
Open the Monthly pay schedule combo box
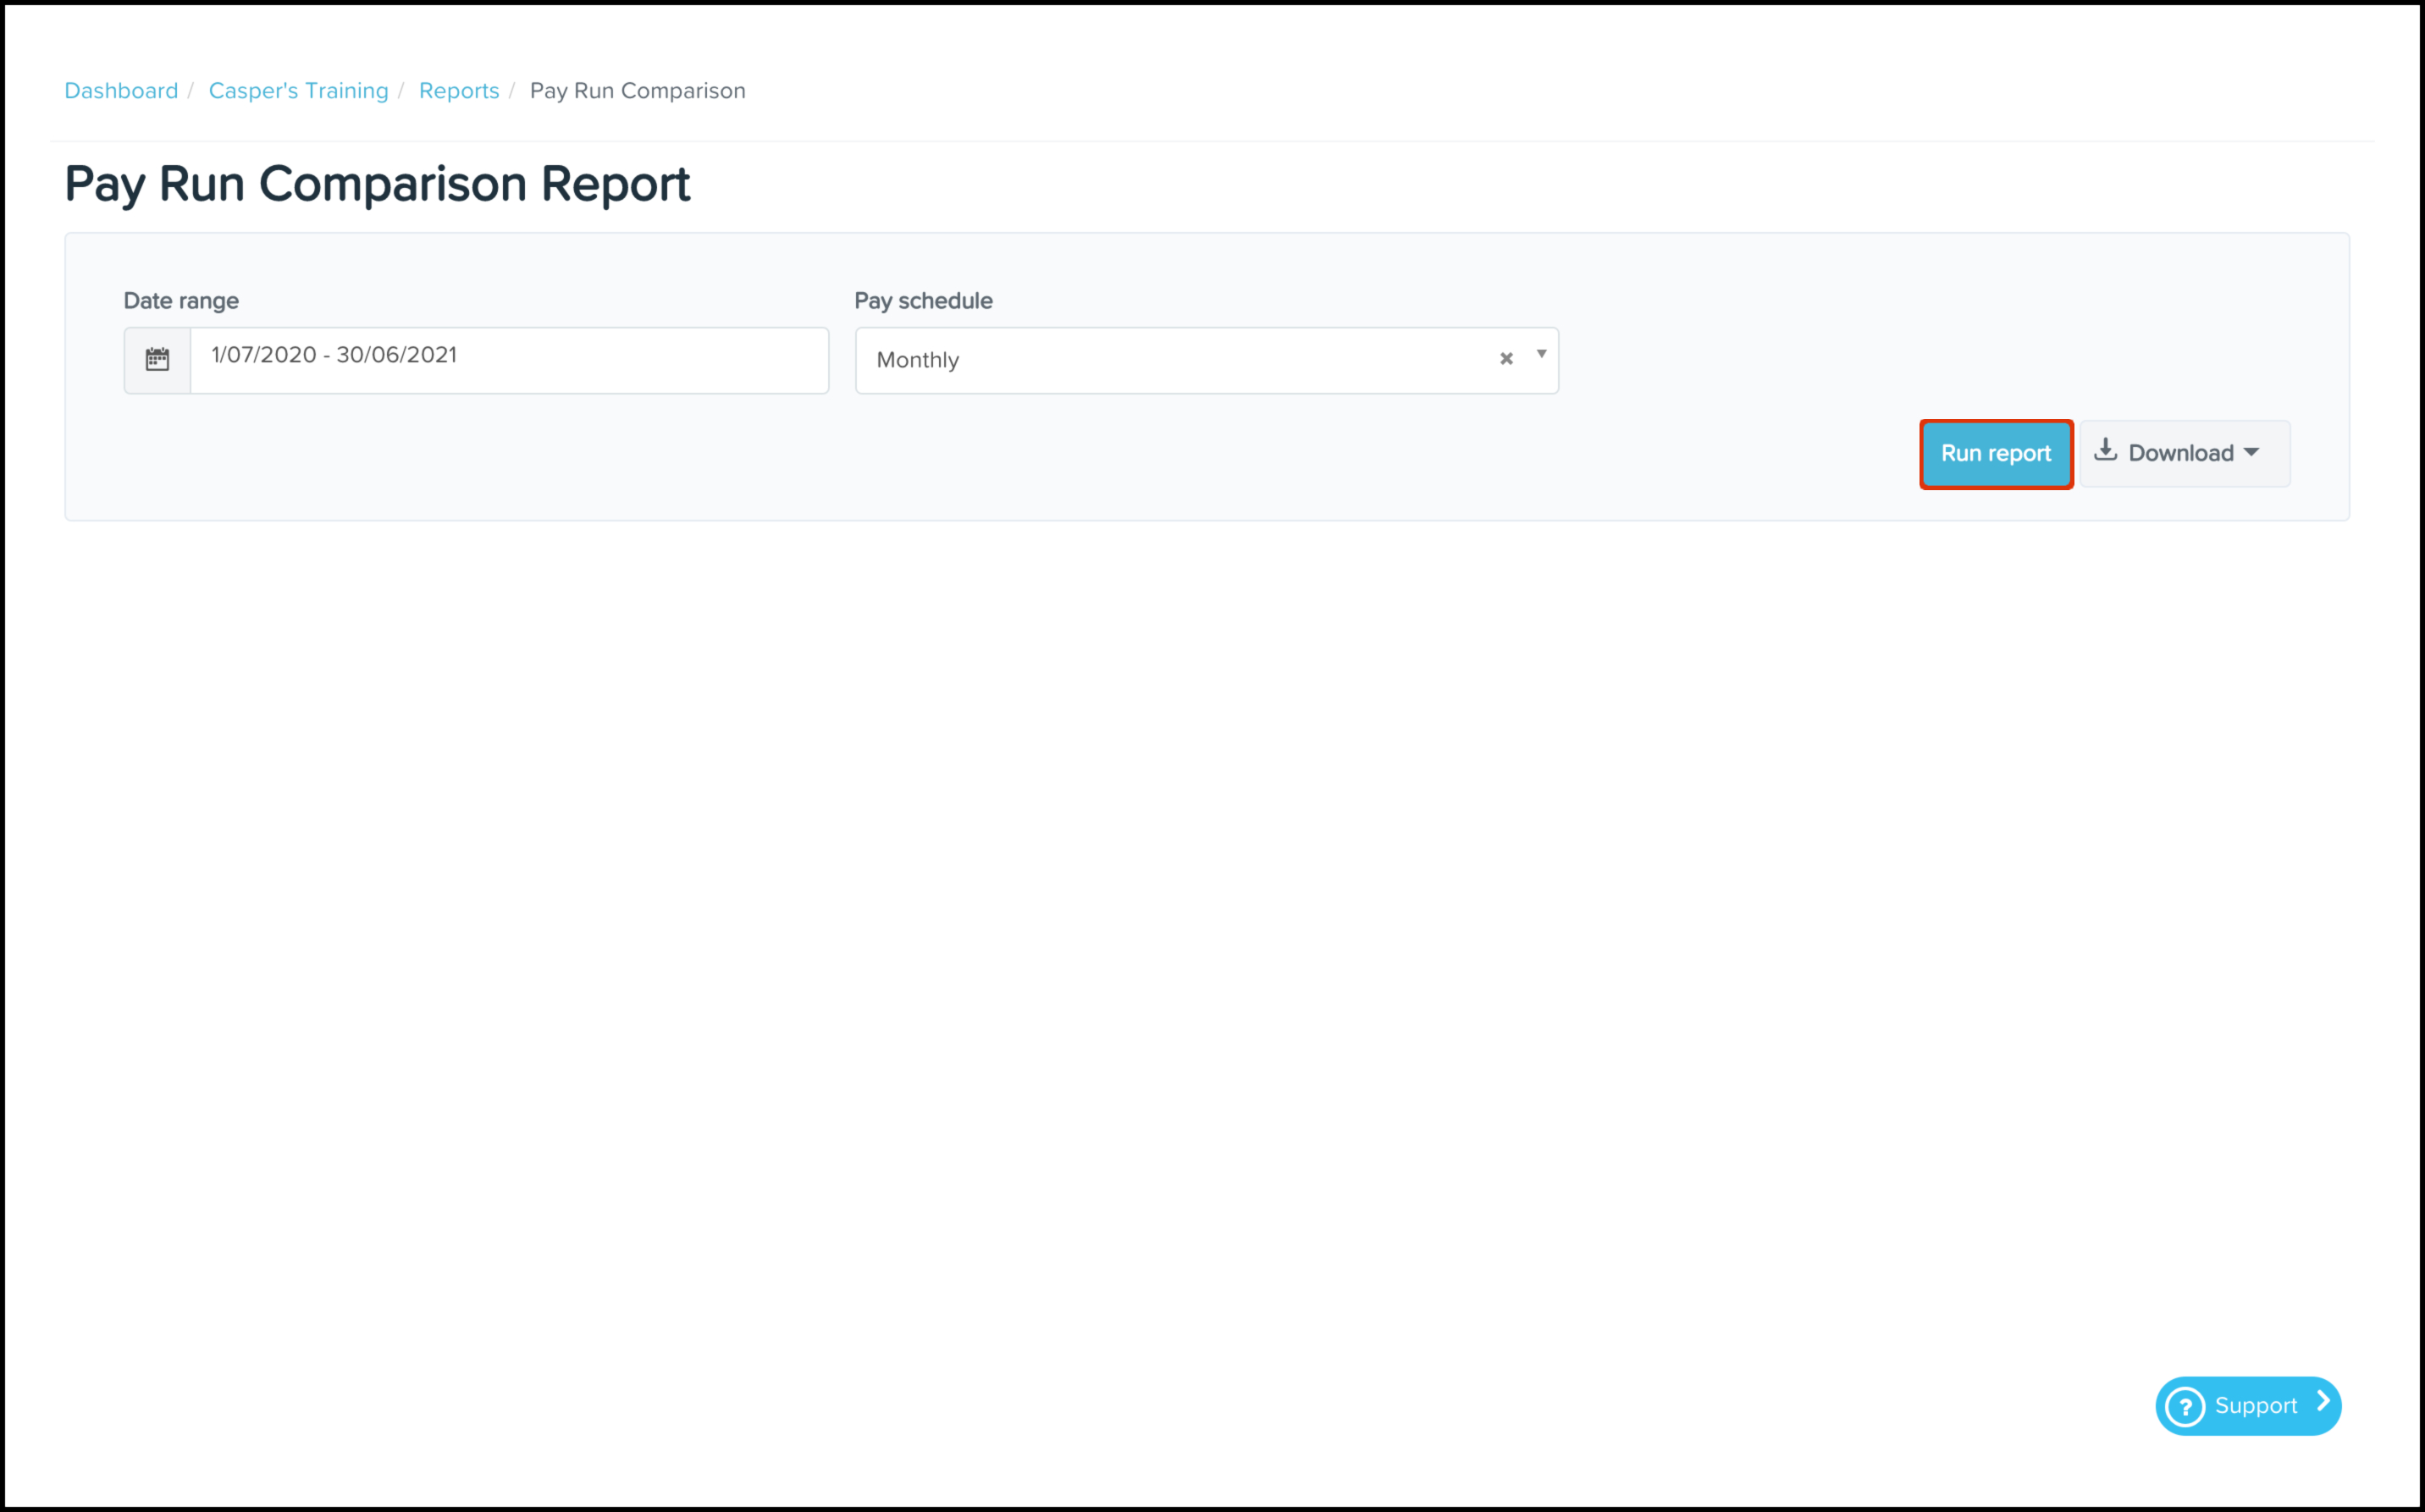click(x=1170, y=360)
